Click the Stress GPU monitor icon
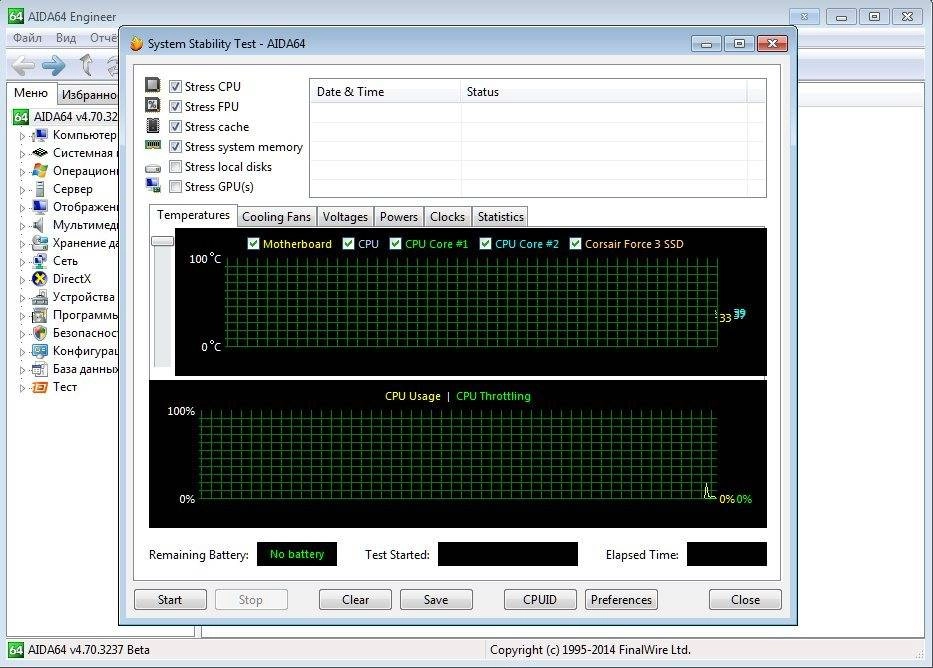The height and width of the screenshot is (668, 933). 153,185
